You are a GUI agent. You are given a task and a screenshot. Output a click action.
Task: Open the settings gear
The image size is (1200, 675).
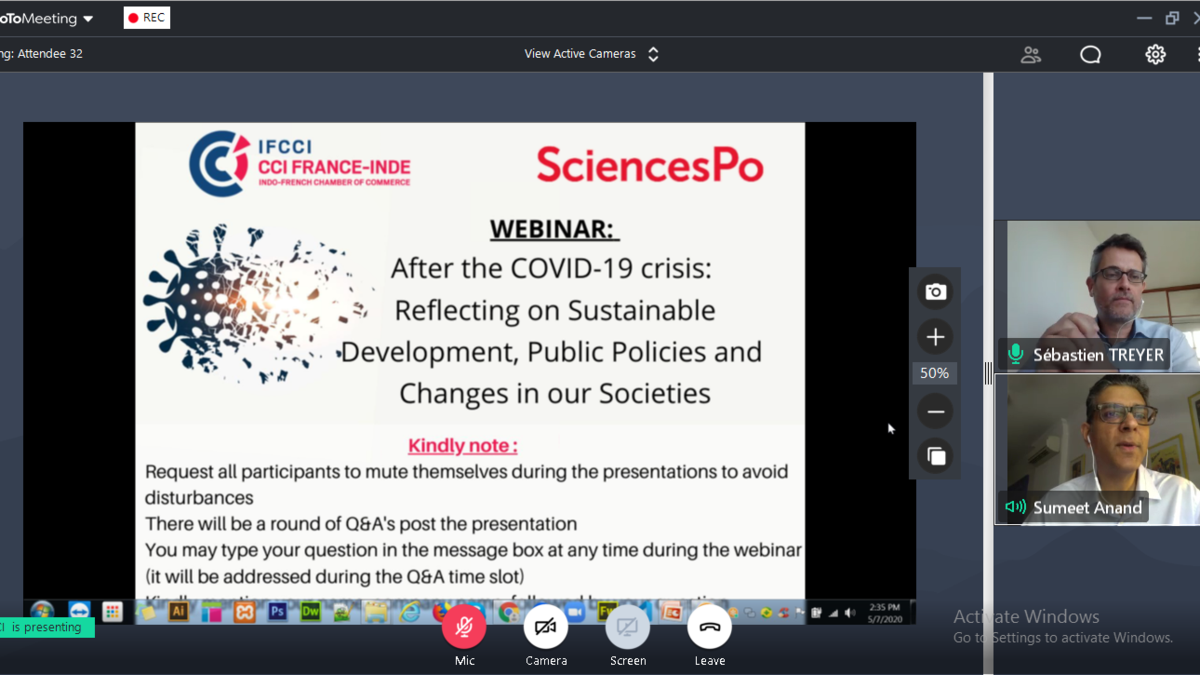(1155, 54)
